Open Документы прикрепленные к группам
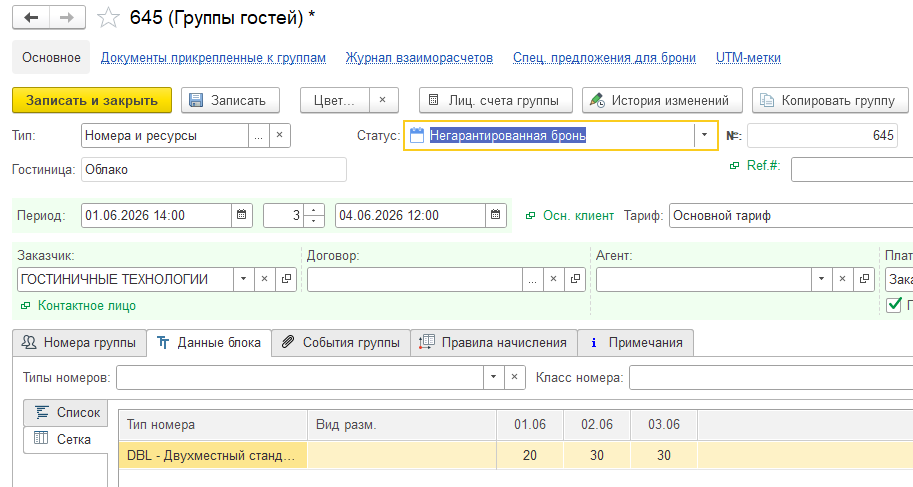913x487 pixels. click(213, 58)
